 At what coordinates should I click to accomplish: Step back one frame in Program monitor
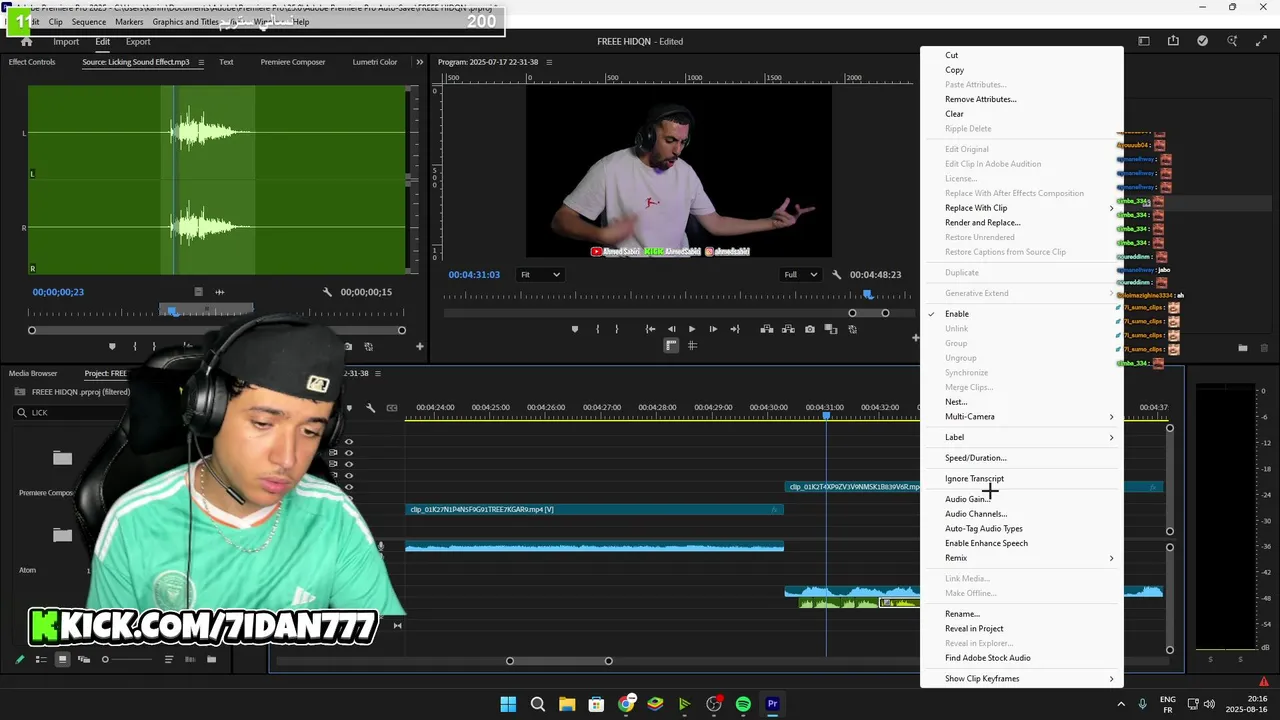tap(671, 329)
